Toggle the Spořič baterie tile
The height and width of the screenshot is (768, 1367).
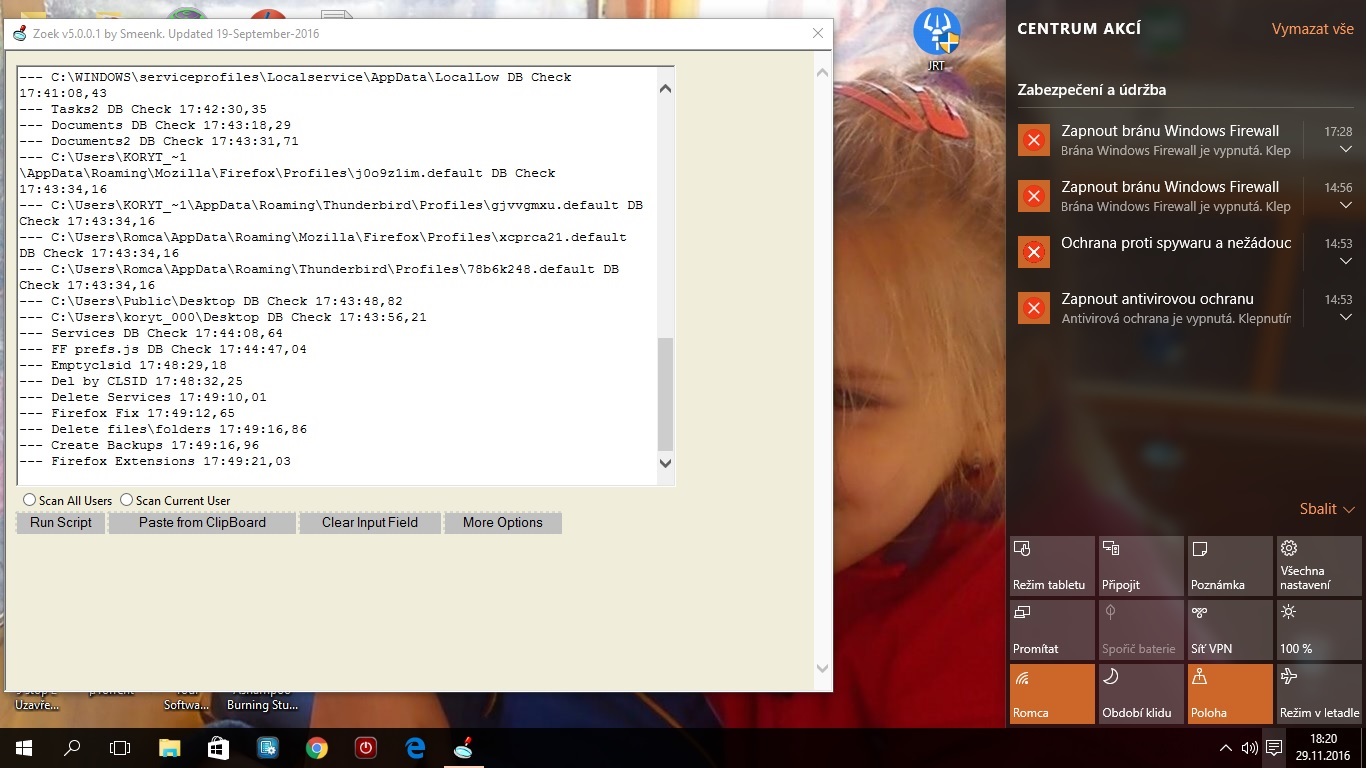coord(1141,630)
